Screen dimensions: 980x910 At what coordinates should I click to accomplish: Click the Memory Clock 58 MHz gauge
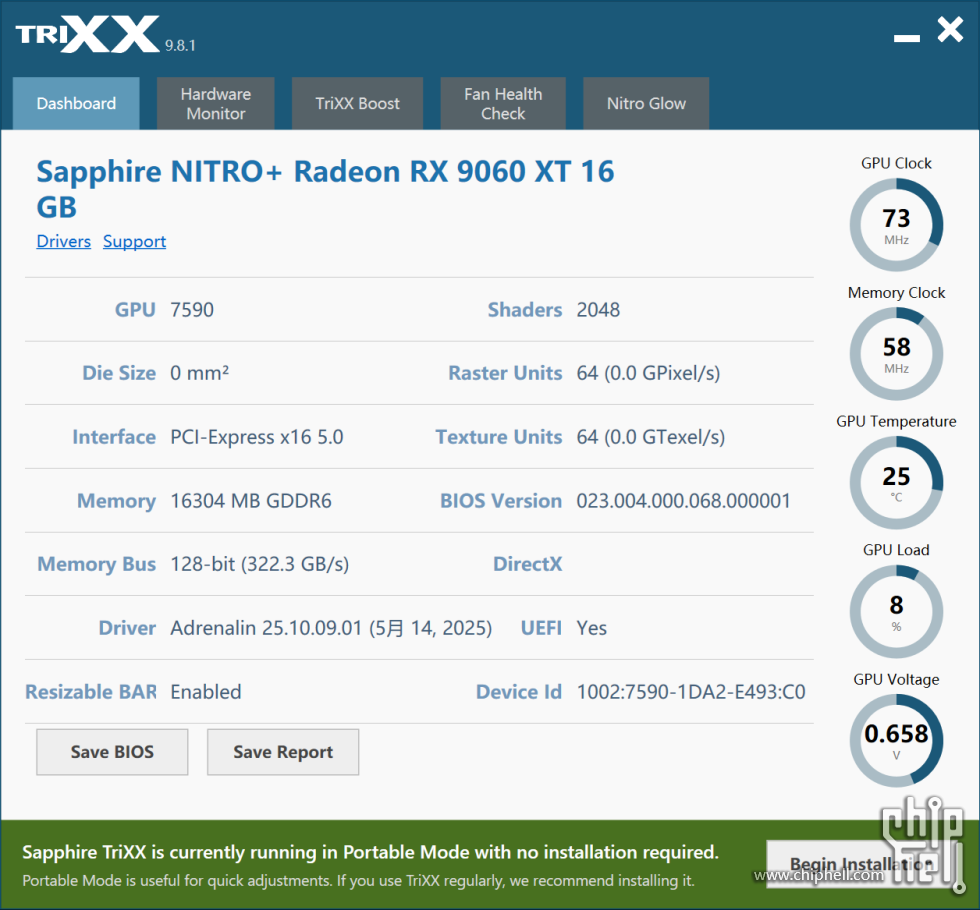click(x=896, y=354)
